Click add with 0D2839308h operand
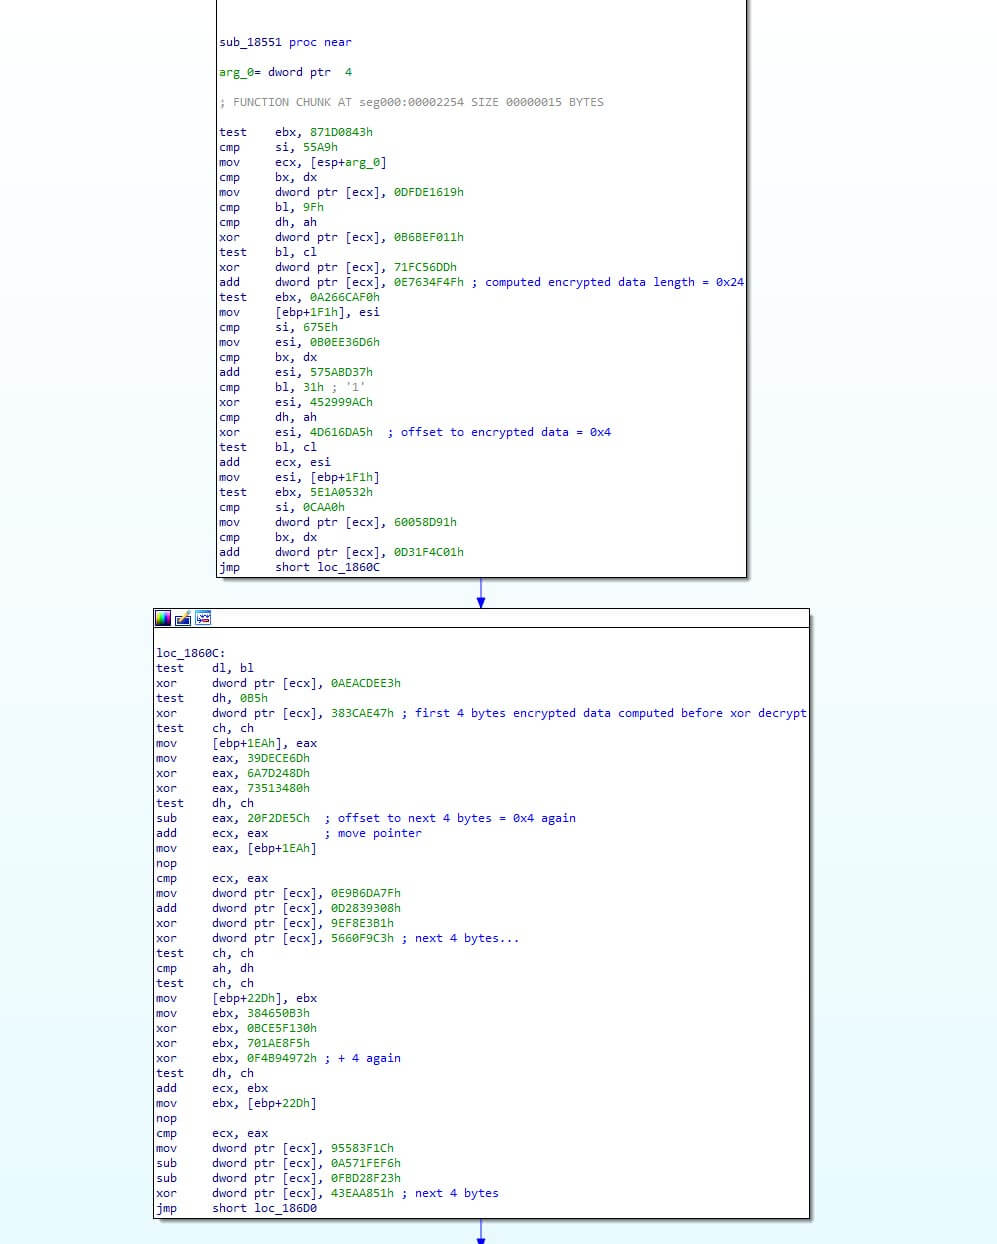Viewport: 997px width, 1244px height. click(x=278, y=908)
